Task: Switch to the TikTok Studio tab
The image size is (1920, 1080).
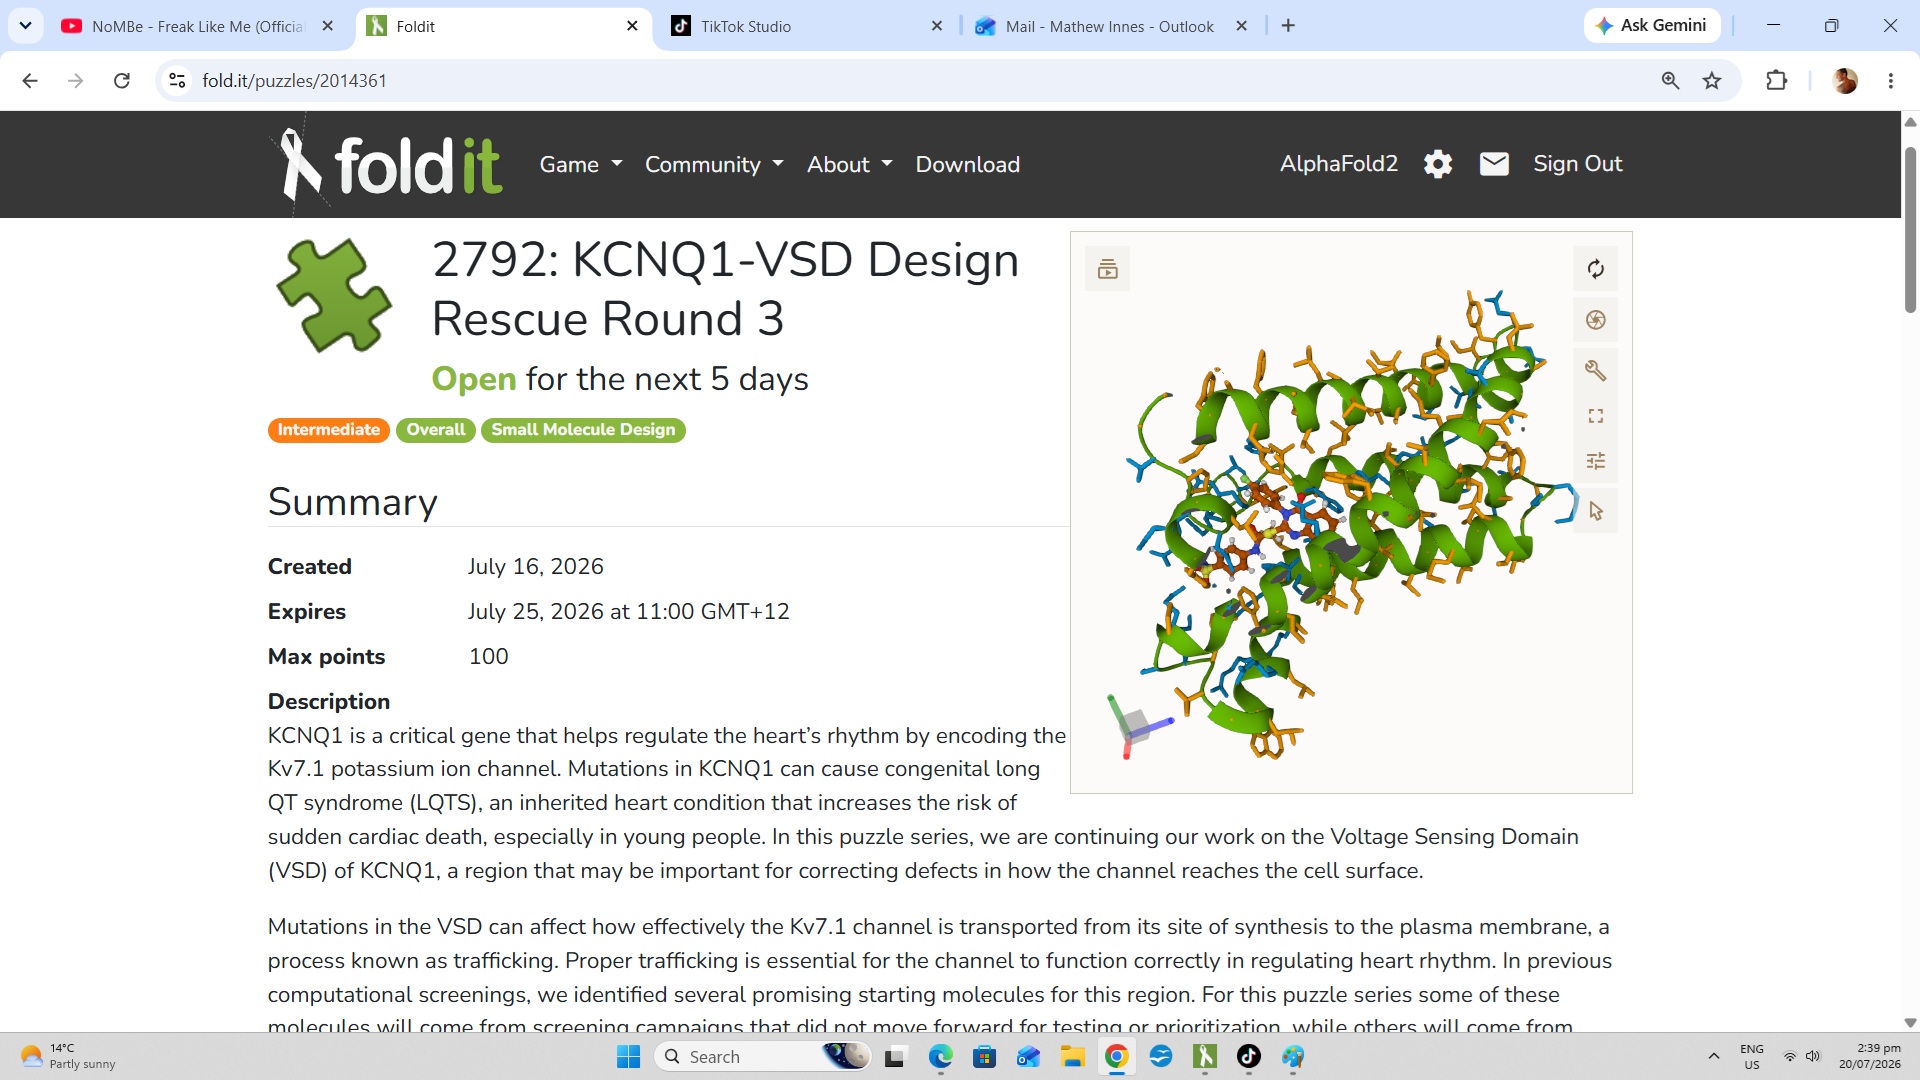Action: 807,26
